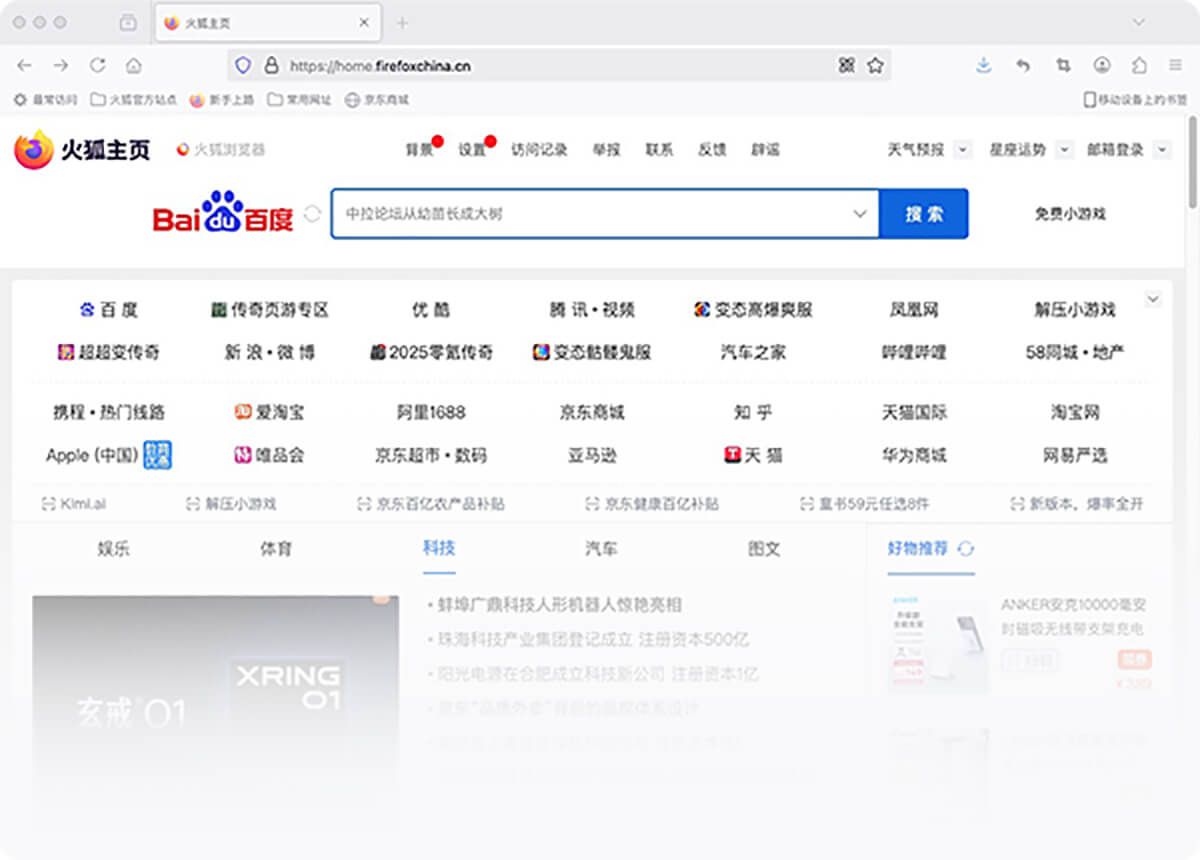Go back with the browser back arrow
Image resolution: width=1200 pixels, height=860 pixels.
(x=25, y=65)
